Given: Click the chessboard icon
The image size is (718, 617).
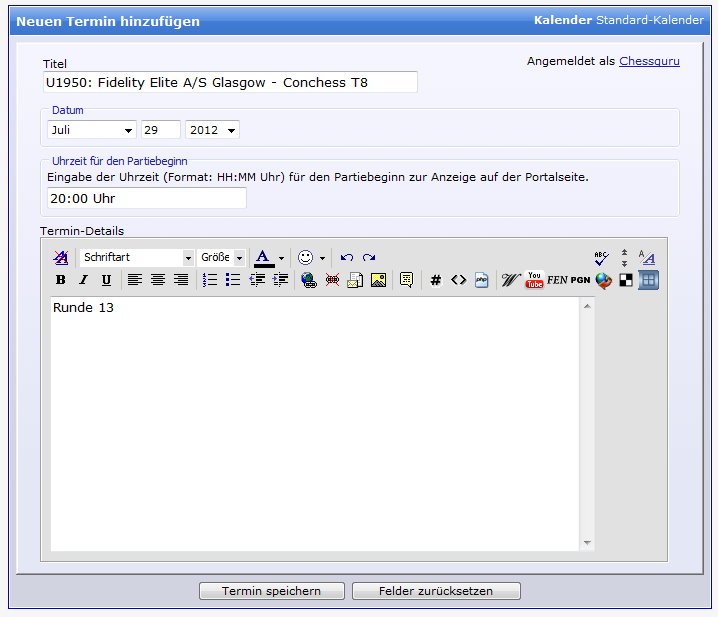Looking at the screenshot, I should (626, 280).
